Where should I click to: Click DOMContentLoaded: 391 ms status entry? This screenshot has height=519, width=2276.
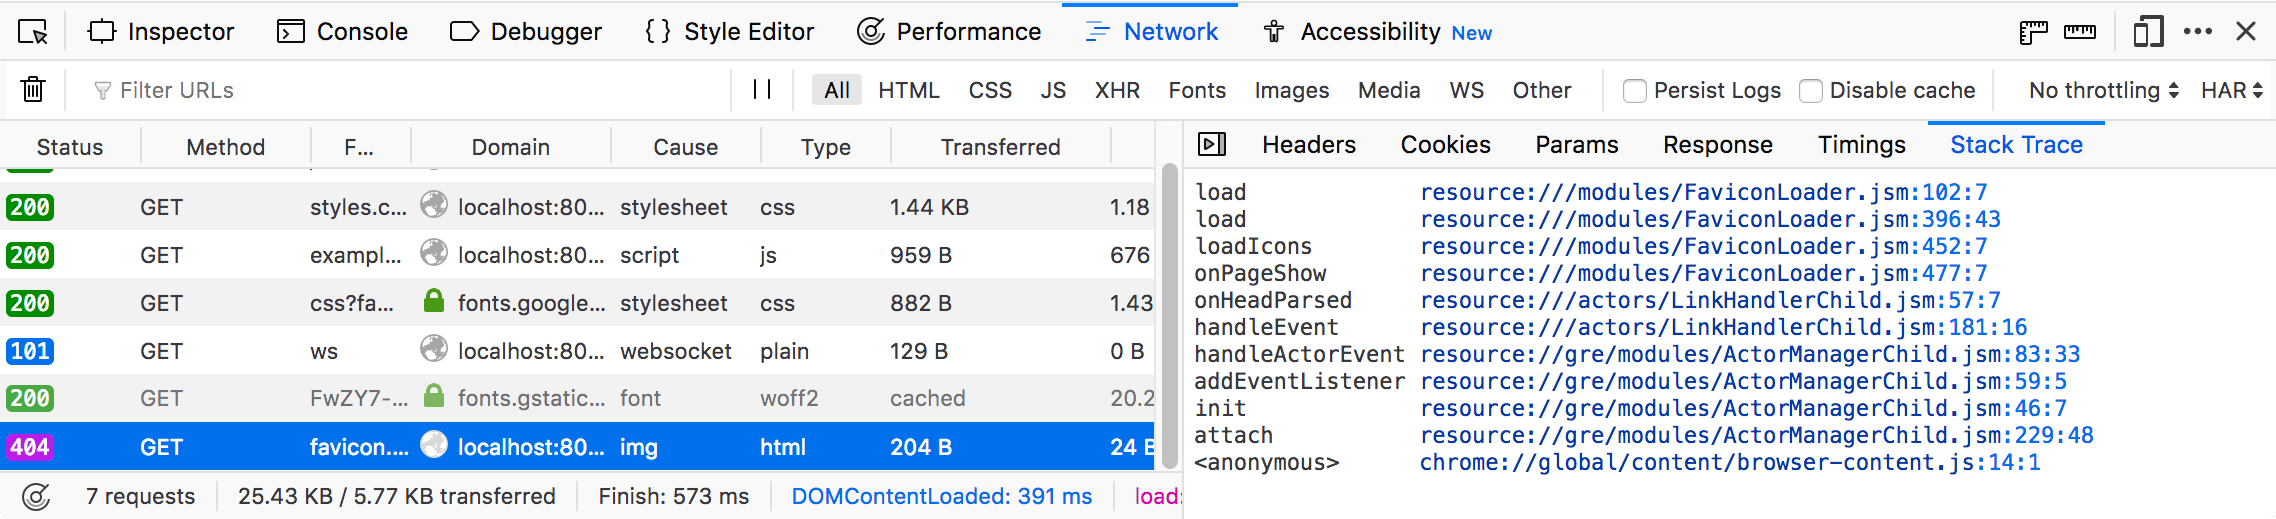(x=942, y=496)
